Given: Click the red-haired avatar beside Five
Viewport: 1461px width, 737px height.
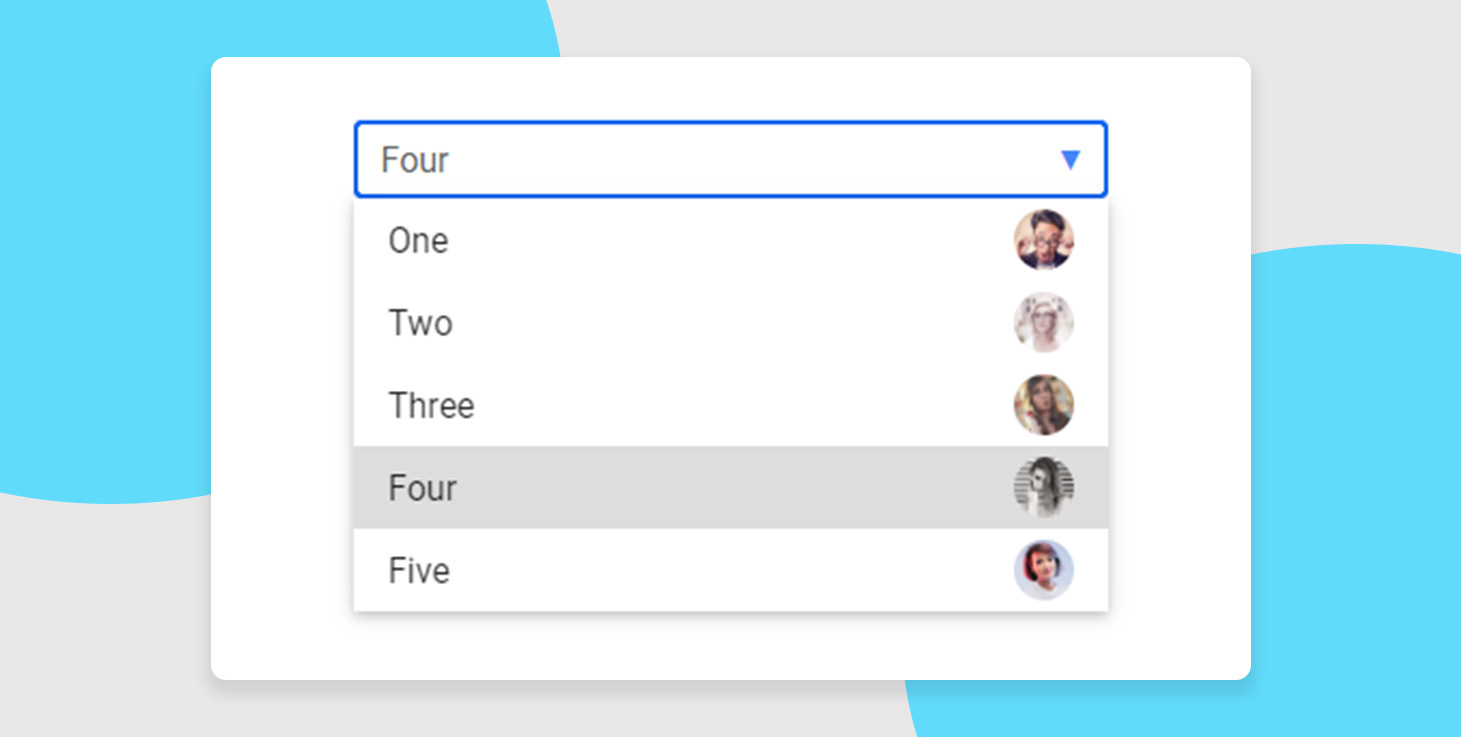Looking at the screenshot, I should coord(1043,570).
